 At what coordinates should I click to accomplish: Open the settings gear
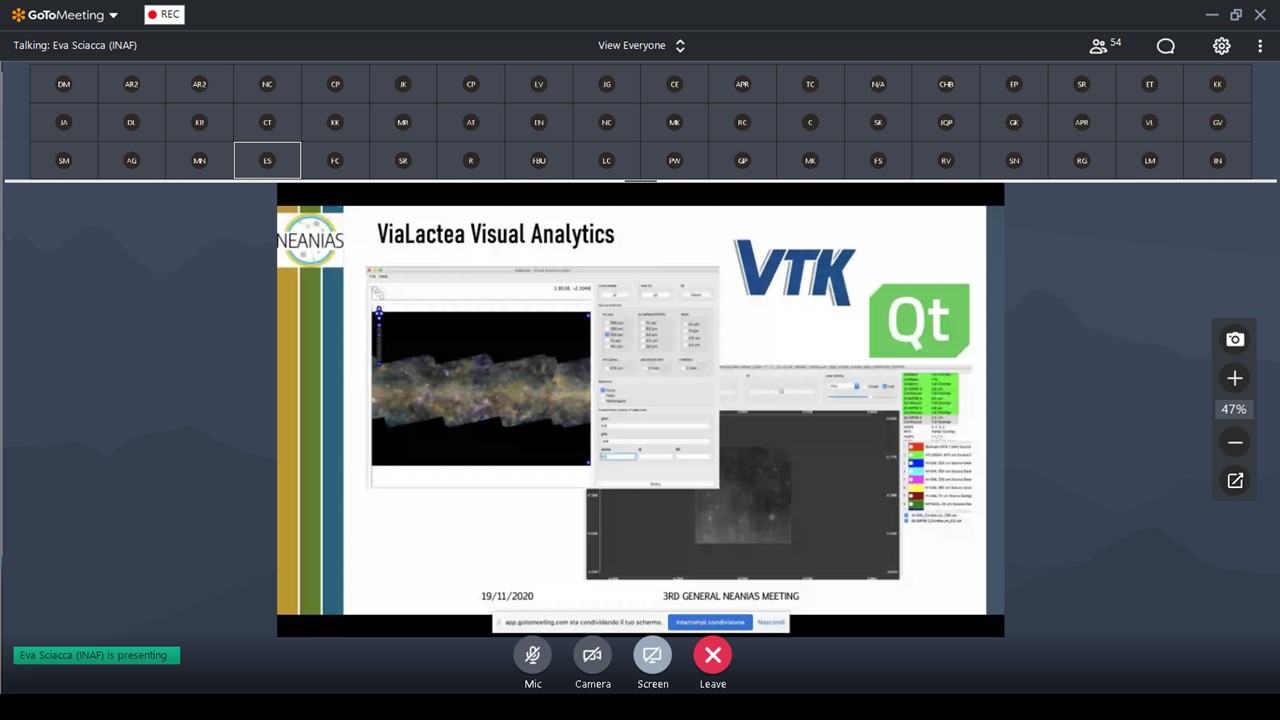(1221, 46)
